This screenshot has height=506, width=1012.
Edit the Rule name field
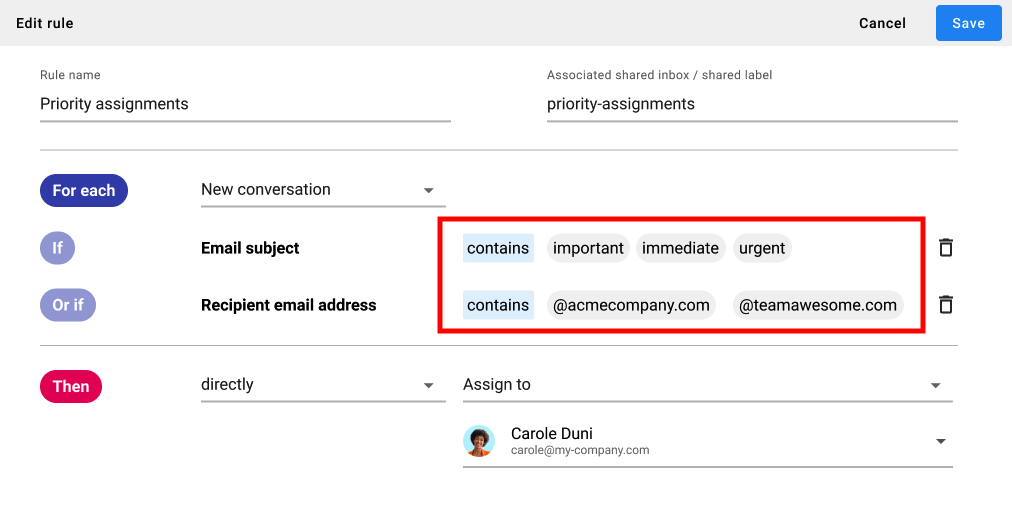point(245,104)
